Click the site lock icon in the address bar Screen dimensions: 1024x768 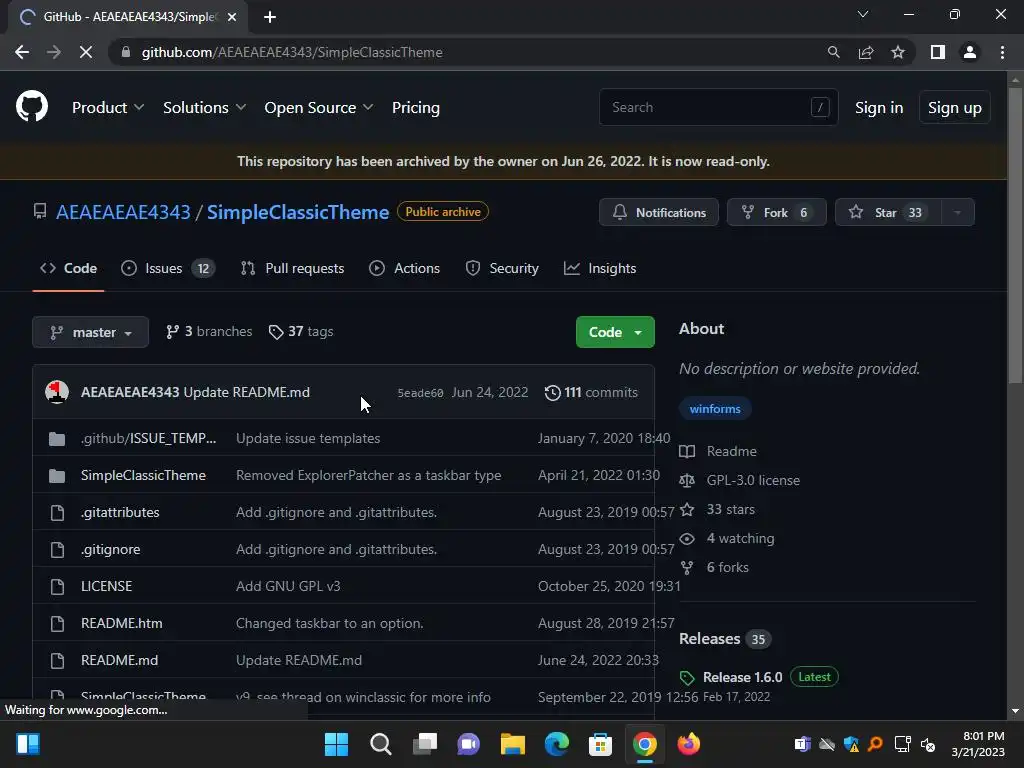click(126, 52)
